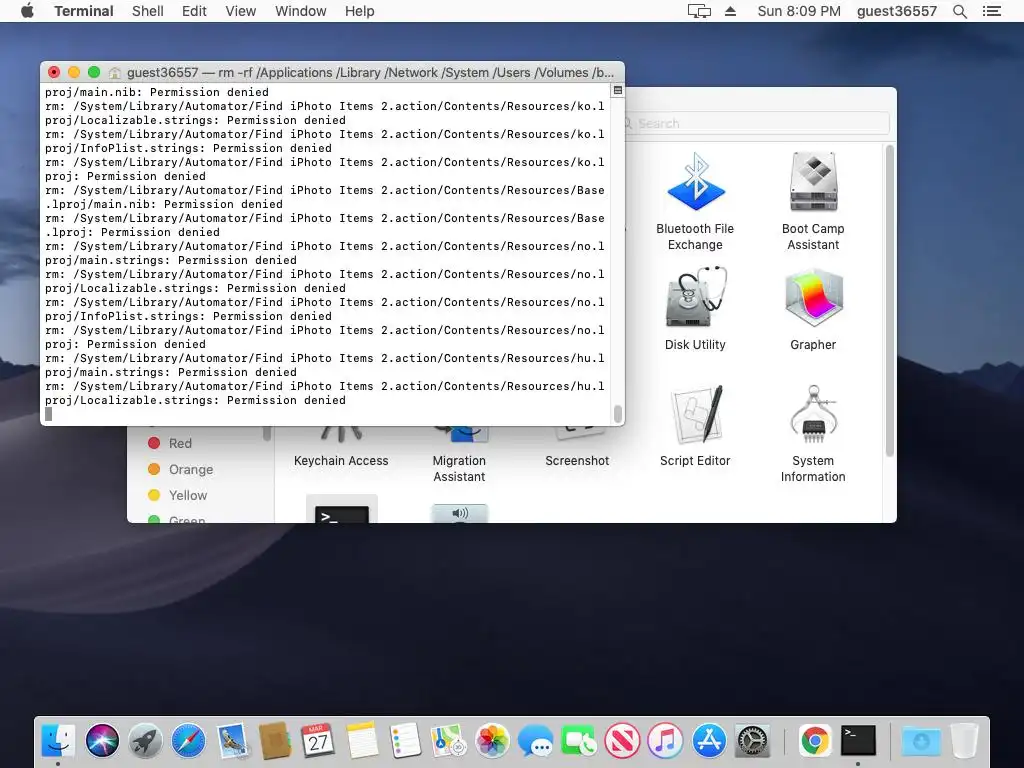This screenshot has height=768, width=1024.
Task: Open Downloads folder in Dock
Action: [921, 741]
